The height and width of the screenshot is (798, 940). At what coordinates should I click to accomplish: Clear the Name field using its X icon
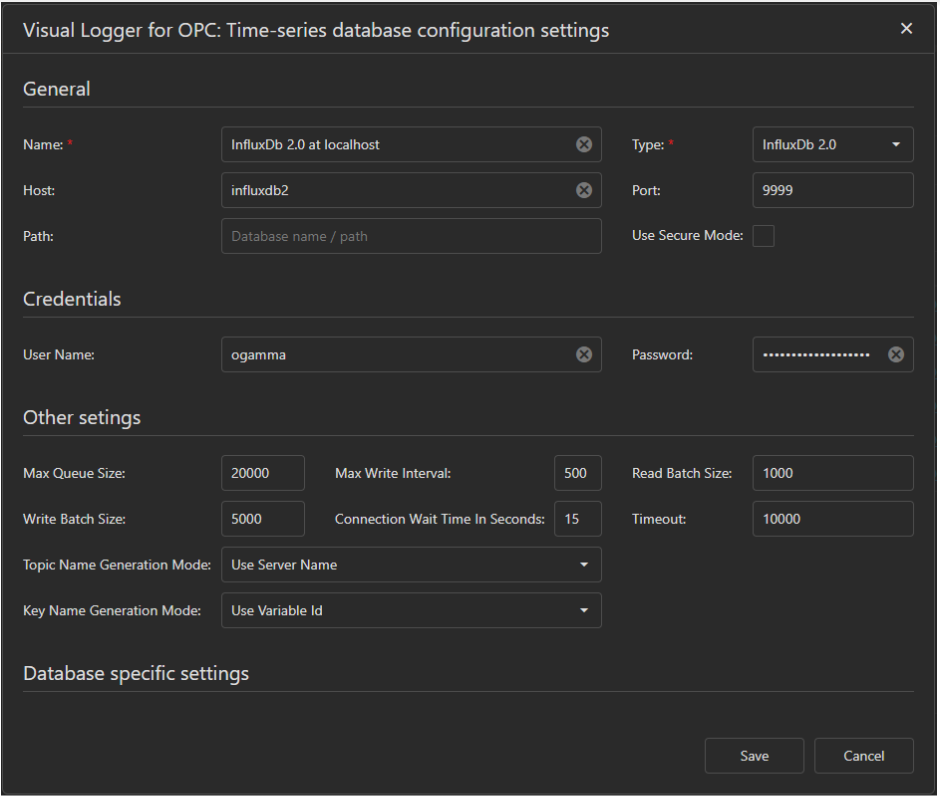point(584,144)
